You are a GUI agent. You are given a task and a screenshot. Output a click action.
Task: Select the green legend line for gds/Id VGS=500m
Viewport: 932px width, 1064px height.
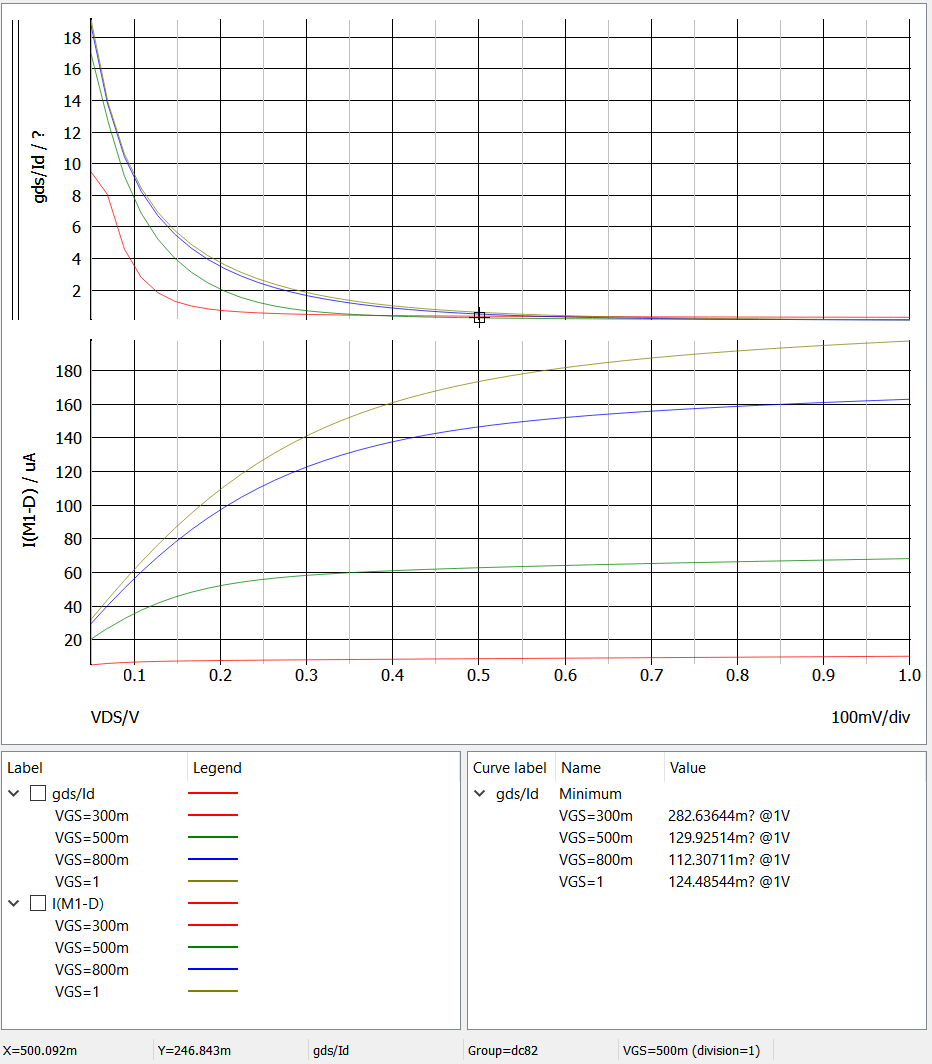(x=214, y=838)
